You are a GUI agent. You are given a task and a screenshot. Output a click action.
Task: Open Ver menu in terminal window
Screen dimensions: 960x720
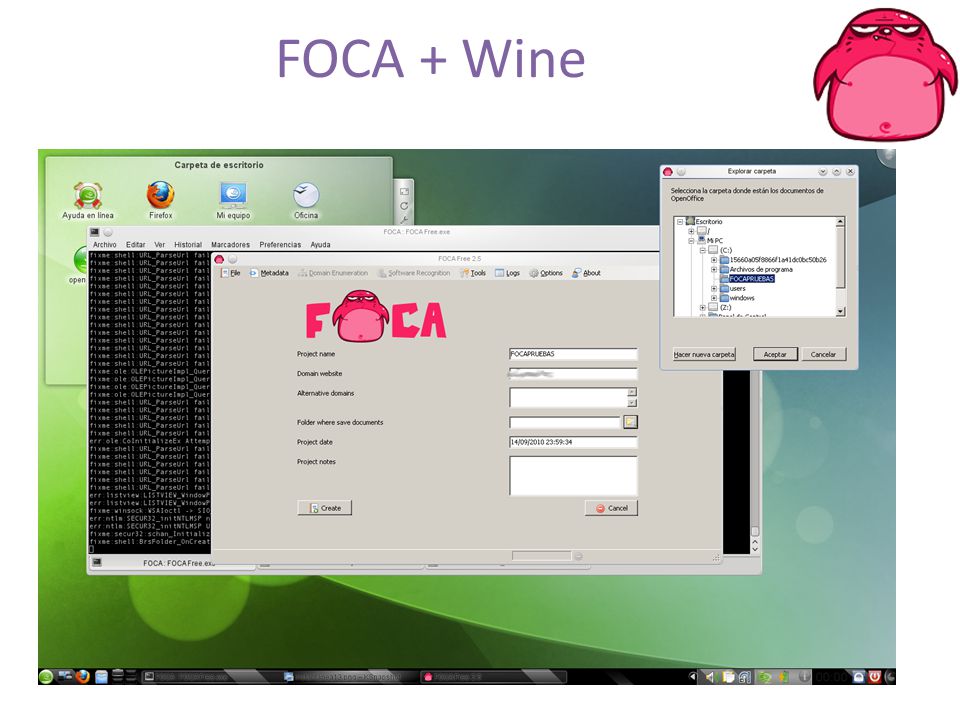click(x=160, y=244)
